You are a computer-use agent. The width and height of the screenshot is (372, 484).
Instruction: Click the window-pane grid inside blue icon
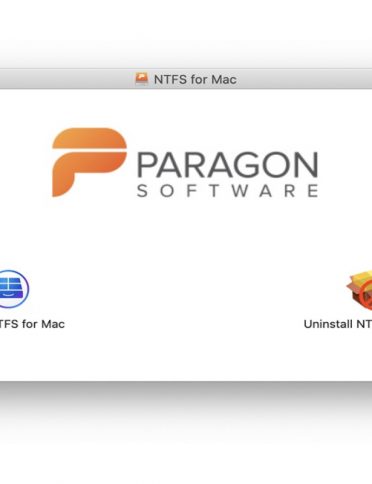pyautogui.click(x=11, y=284)
